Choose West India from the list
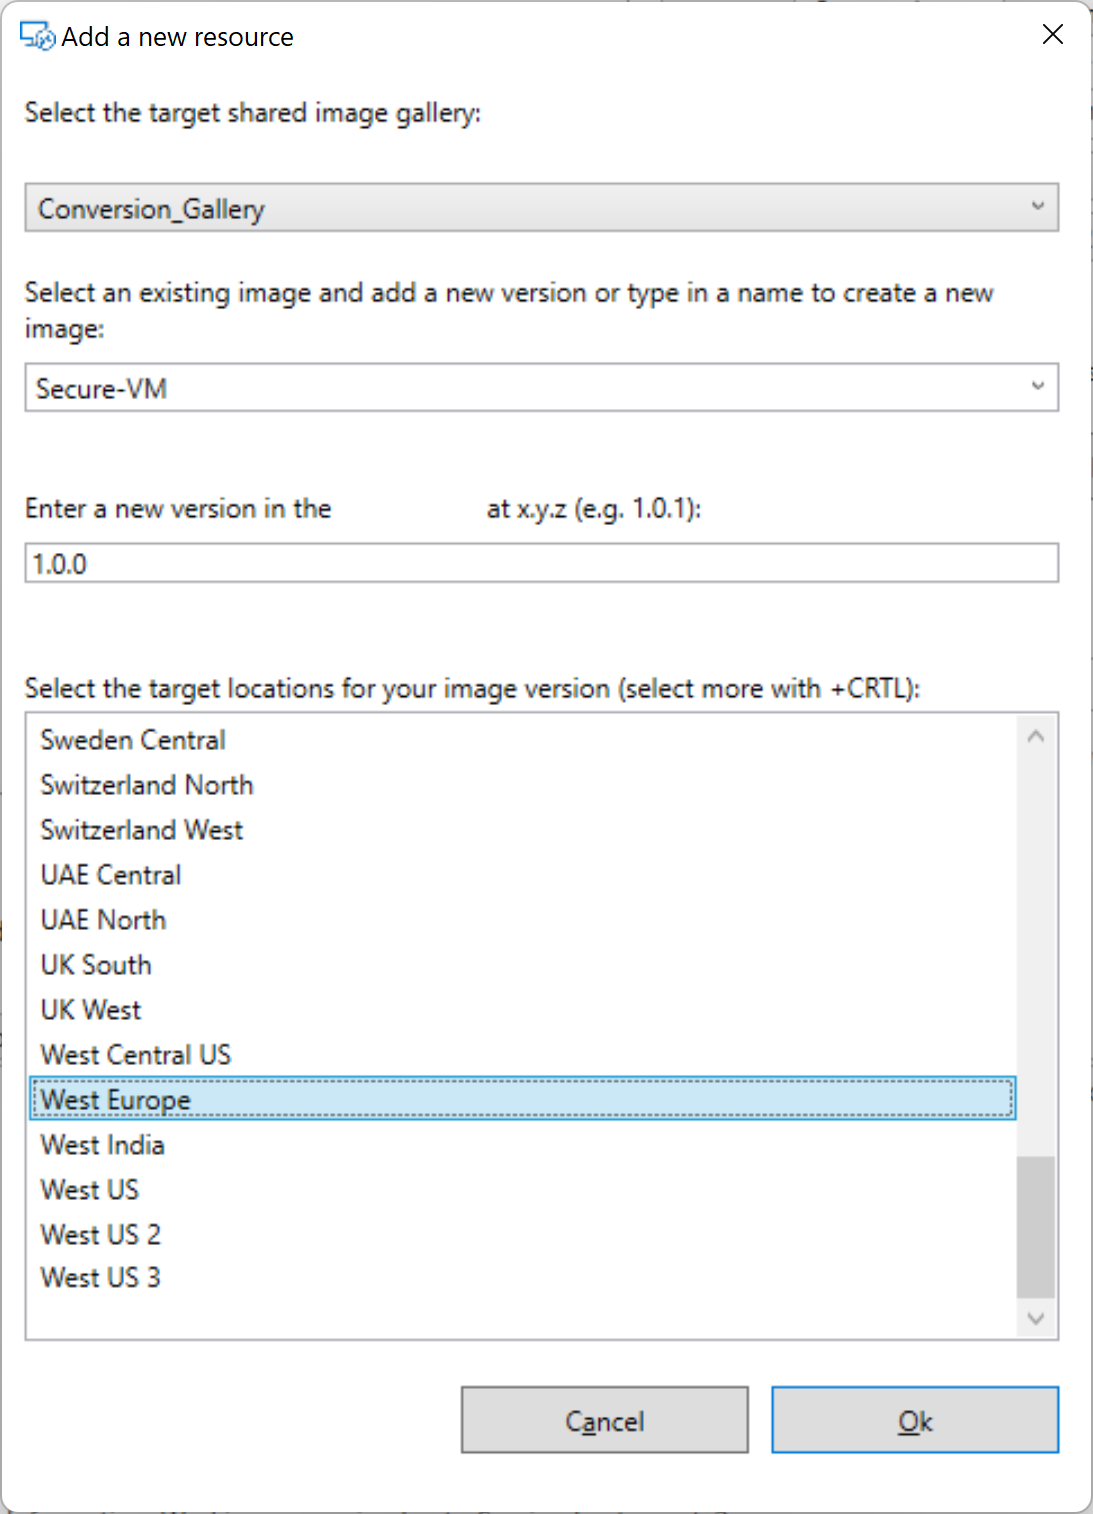 tap(522, 1145)
